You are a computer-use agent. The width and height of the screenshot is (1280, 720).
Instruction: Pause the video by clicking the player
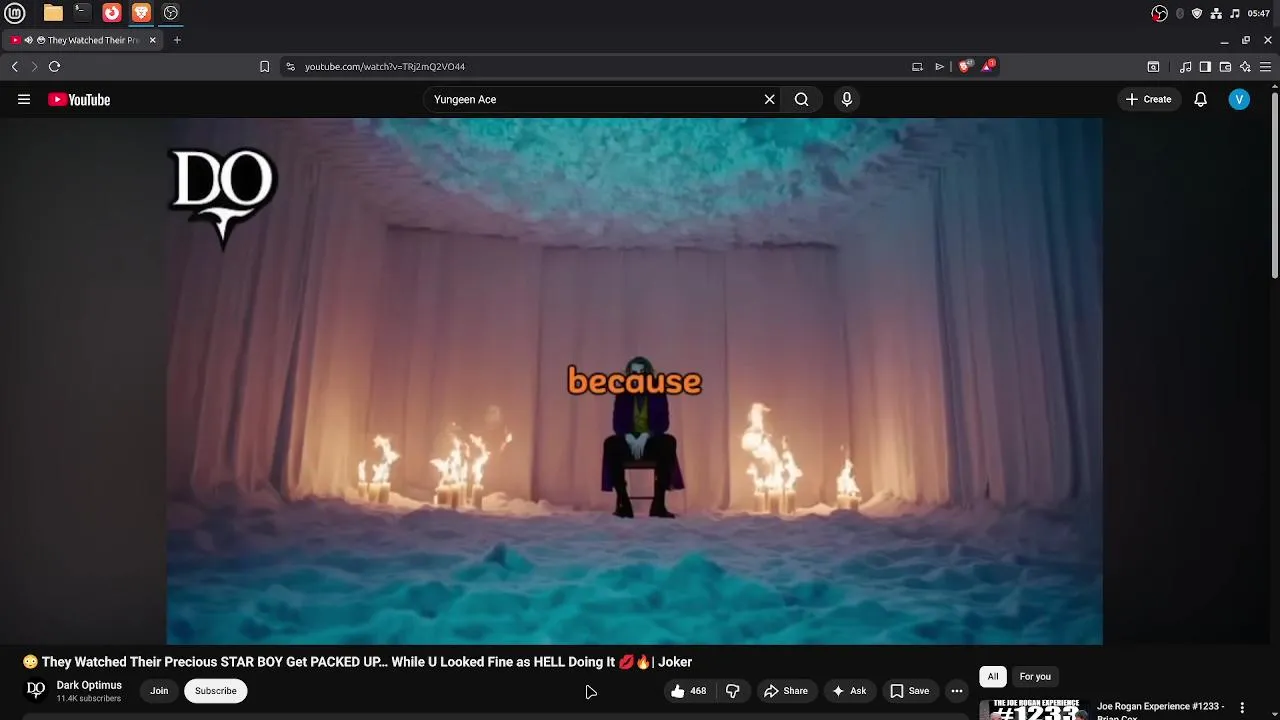click(x=634, y=381)
